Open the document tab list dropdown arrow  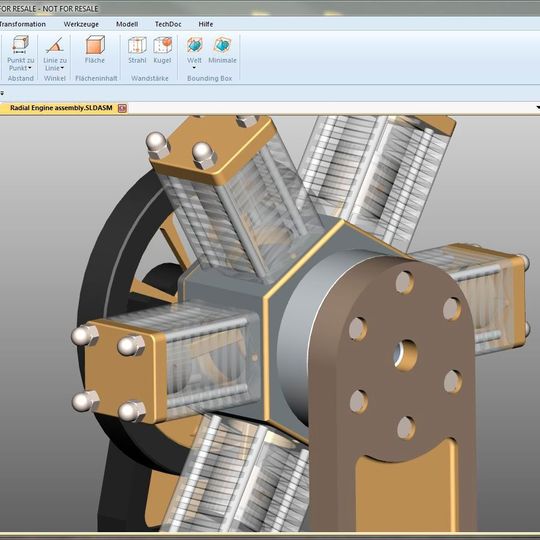[x=538, y=108]
